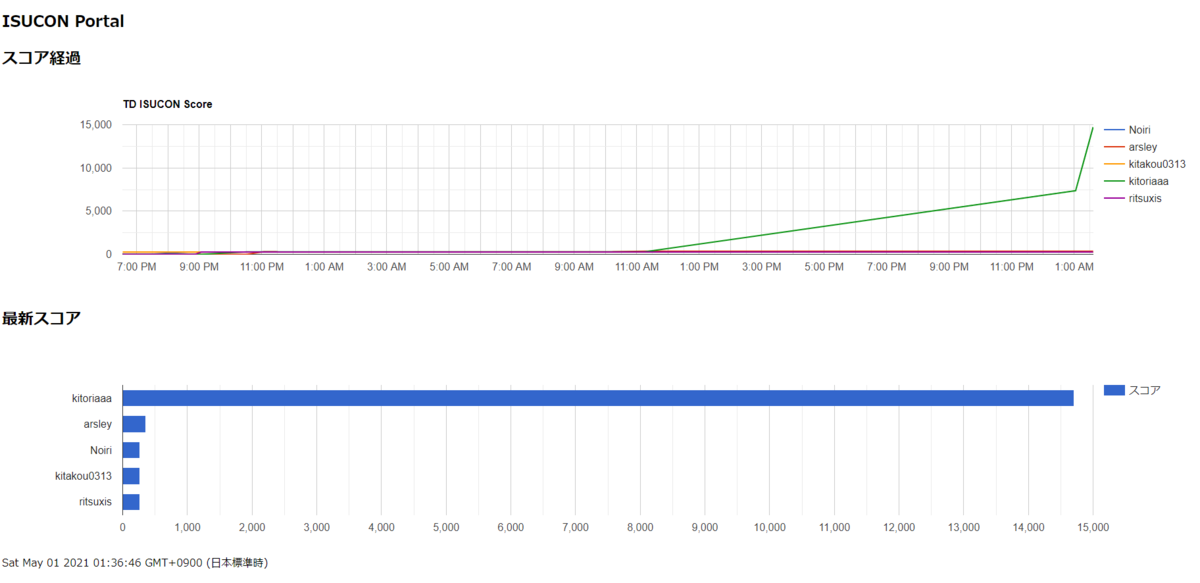Select ritsuxis in the line chart legend
Viewport: 1200px width, 583px height.
point(1145,198)
